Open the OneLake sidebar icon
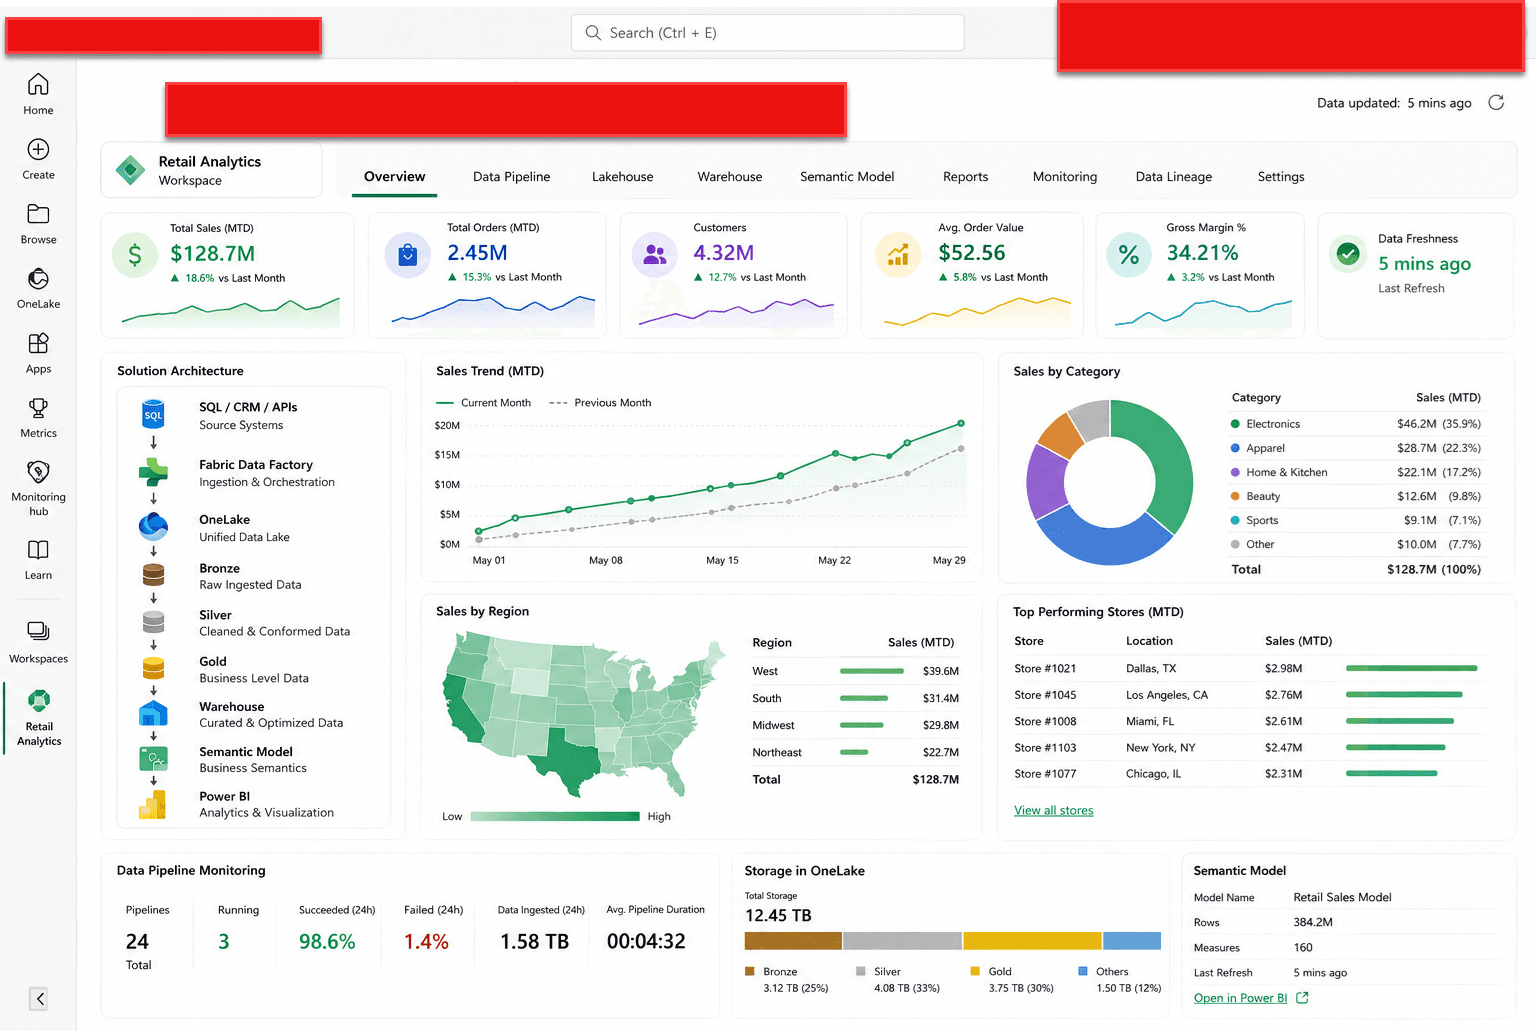Screen dimensions: 1536x1031 (38, 279)
